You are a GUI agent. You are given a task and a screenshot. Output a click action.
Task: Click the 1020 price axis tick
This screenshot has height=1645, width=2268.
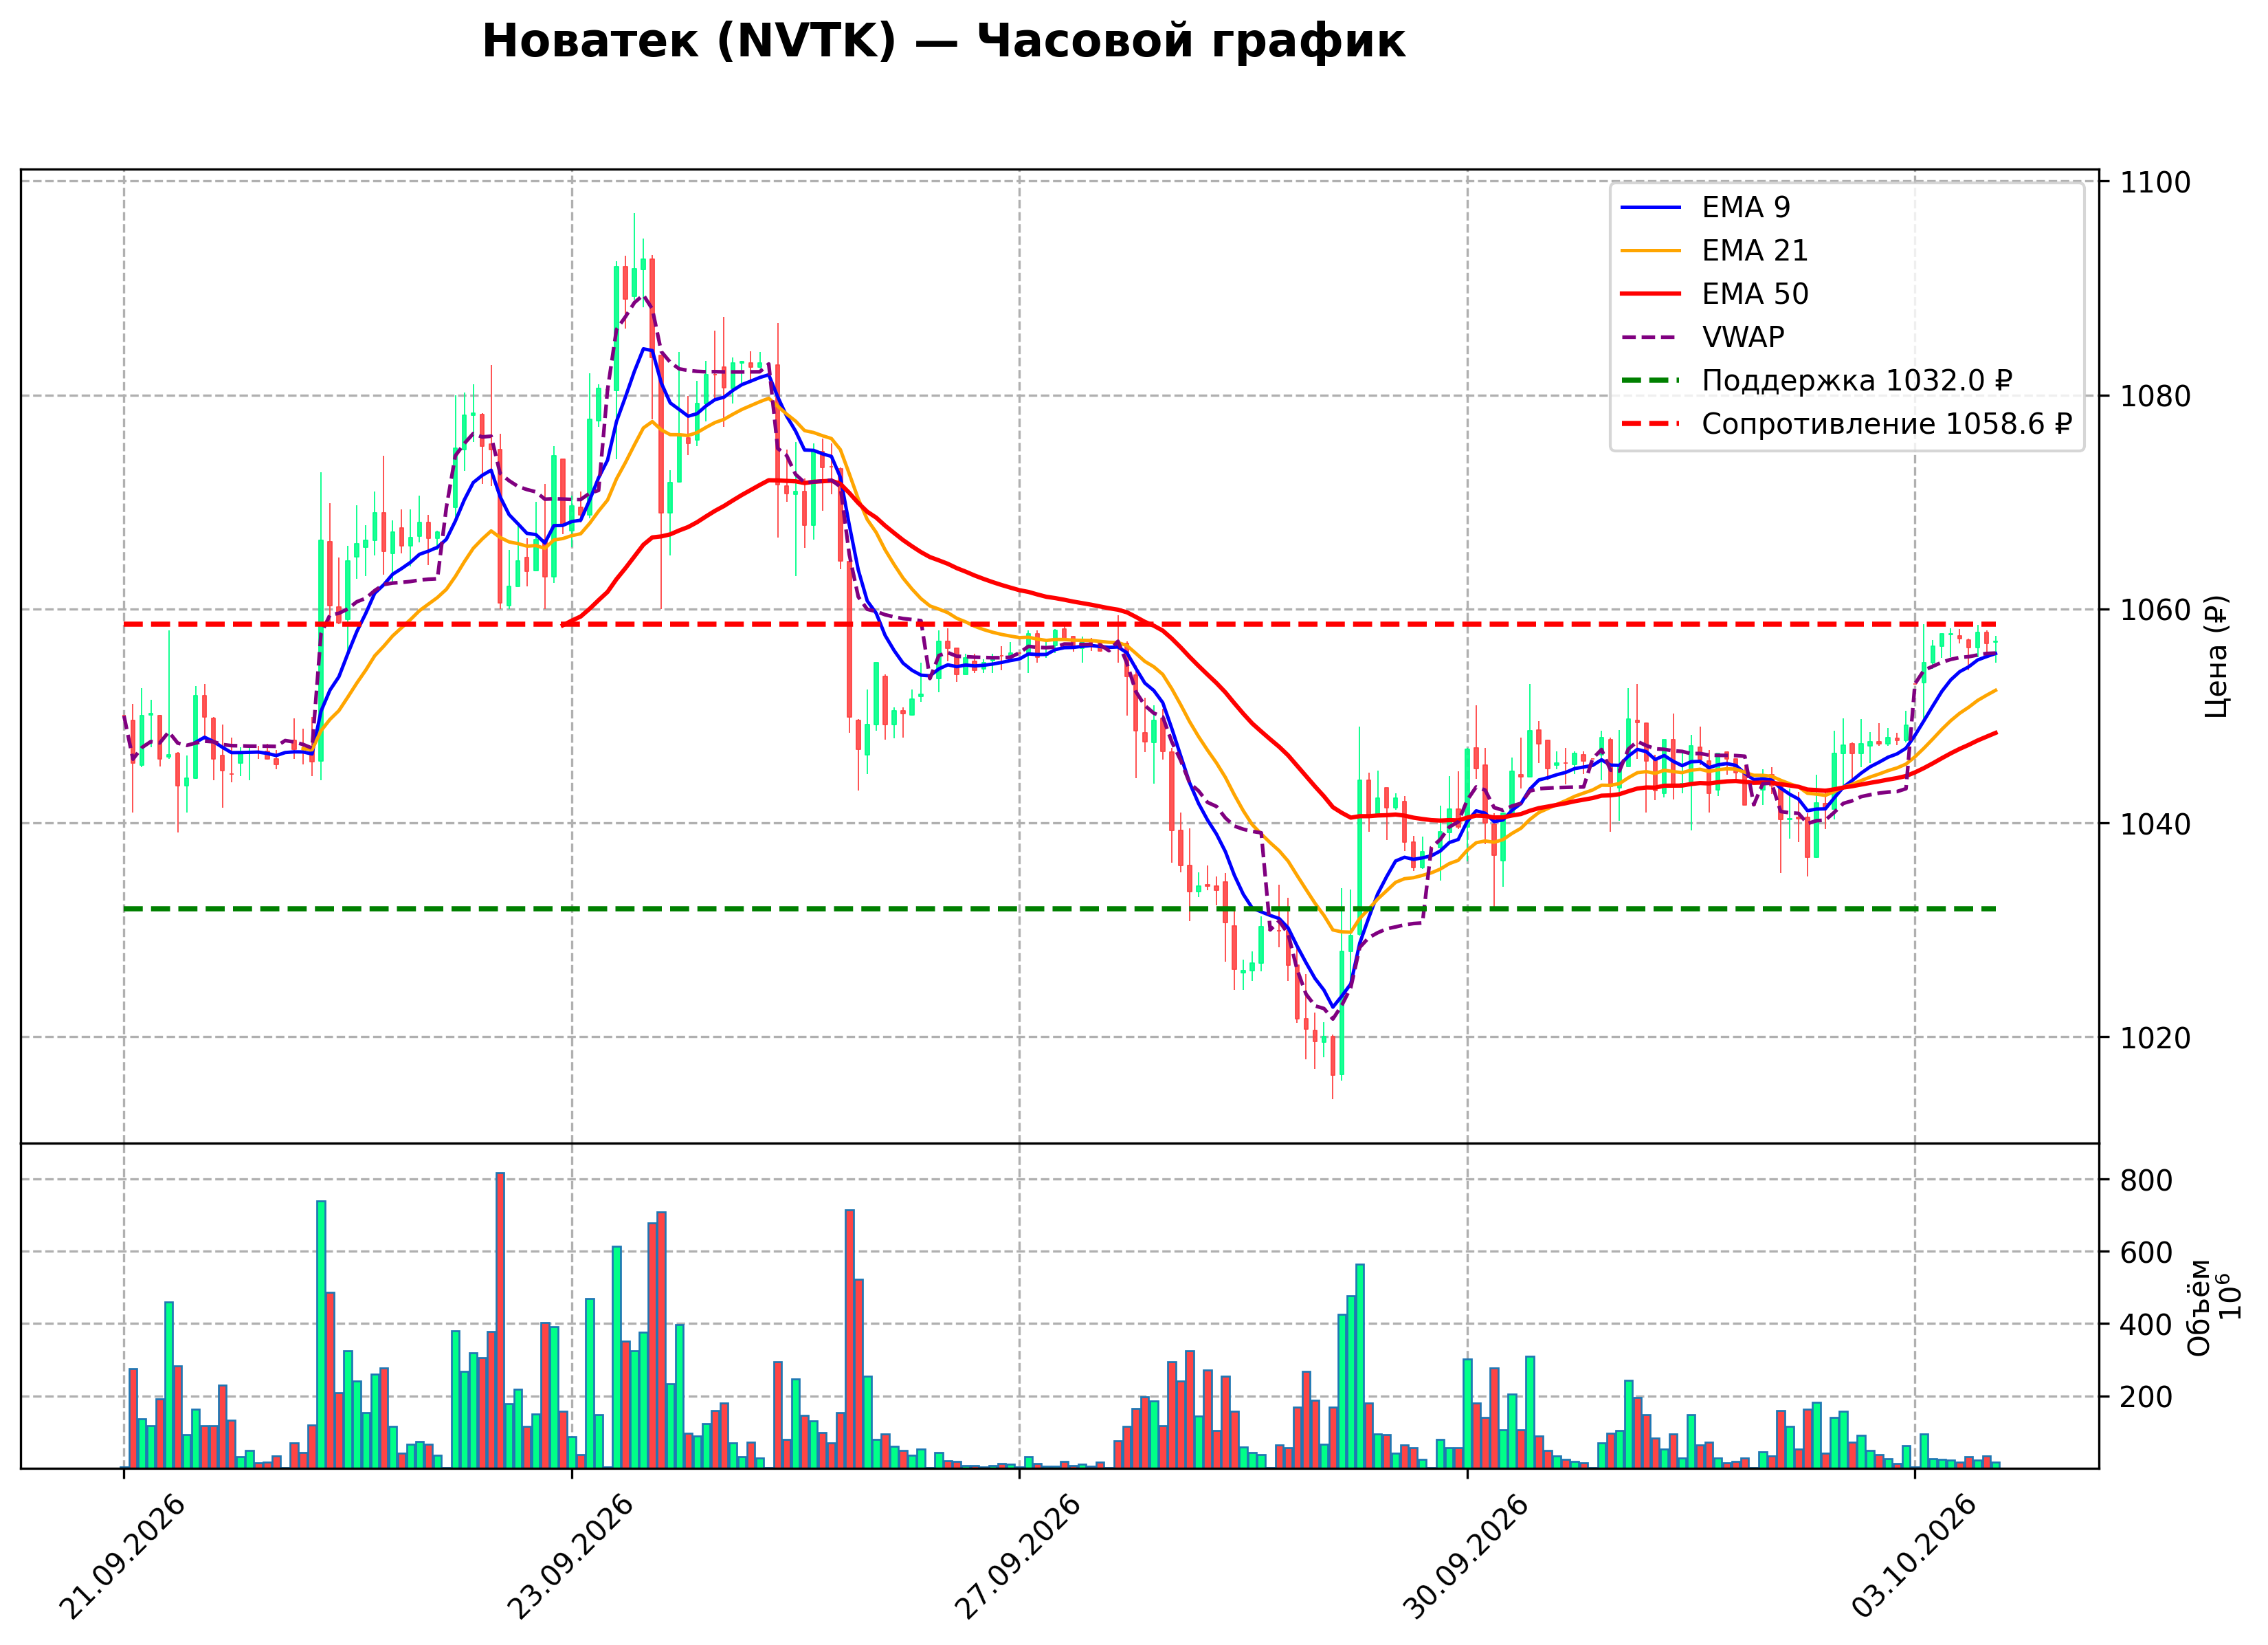coord(2156,1038)
